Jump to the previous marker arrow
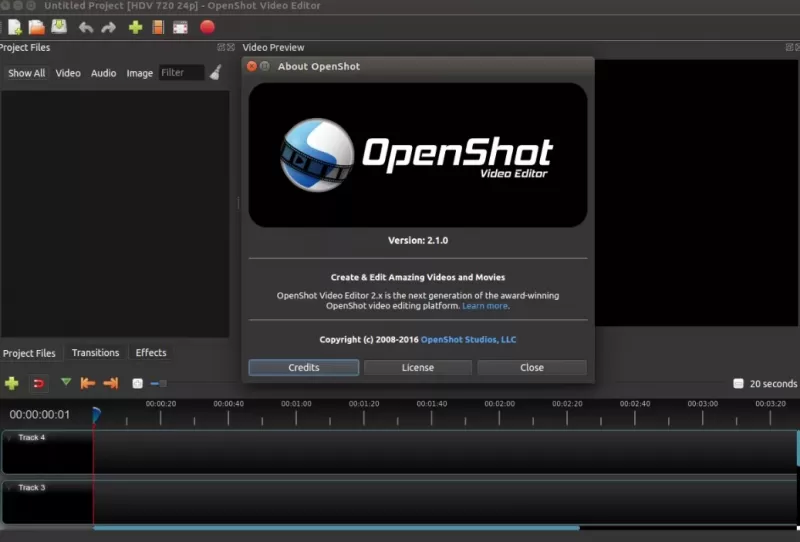Image resolution: width=800 pixels, height=542 pixels. pyautogui.click(x=88, y=383)
